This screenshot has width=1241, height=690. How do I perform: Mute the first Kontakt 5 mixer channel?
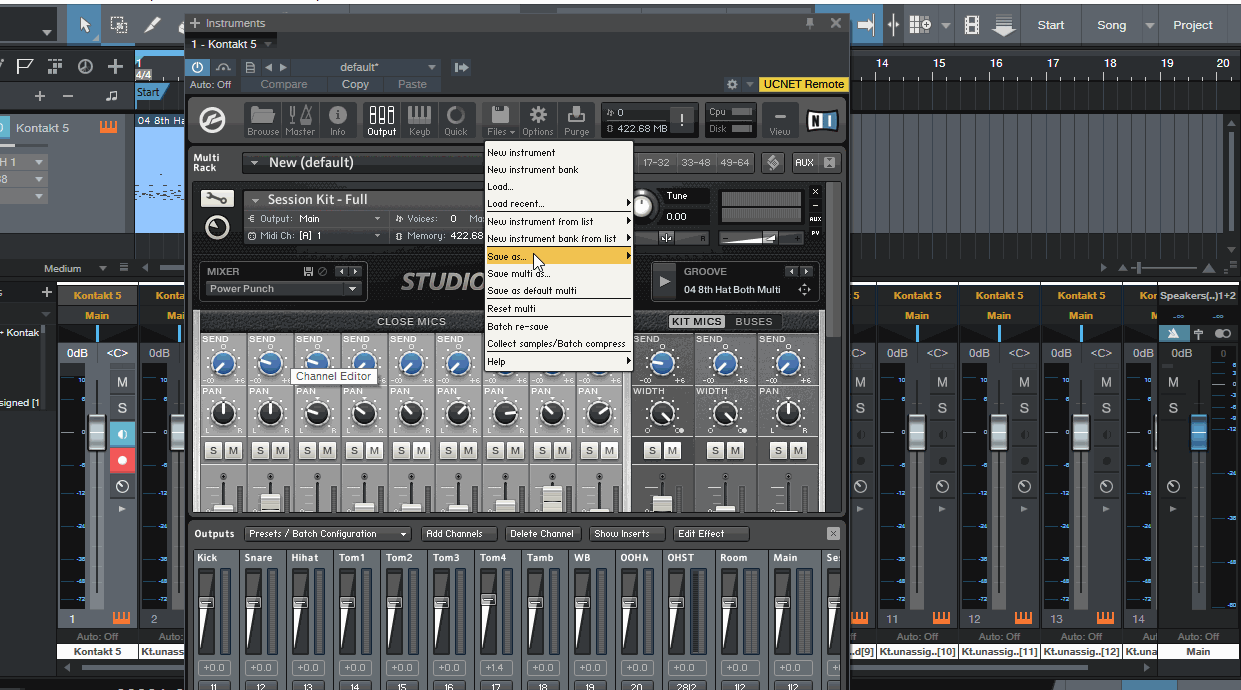122,382
